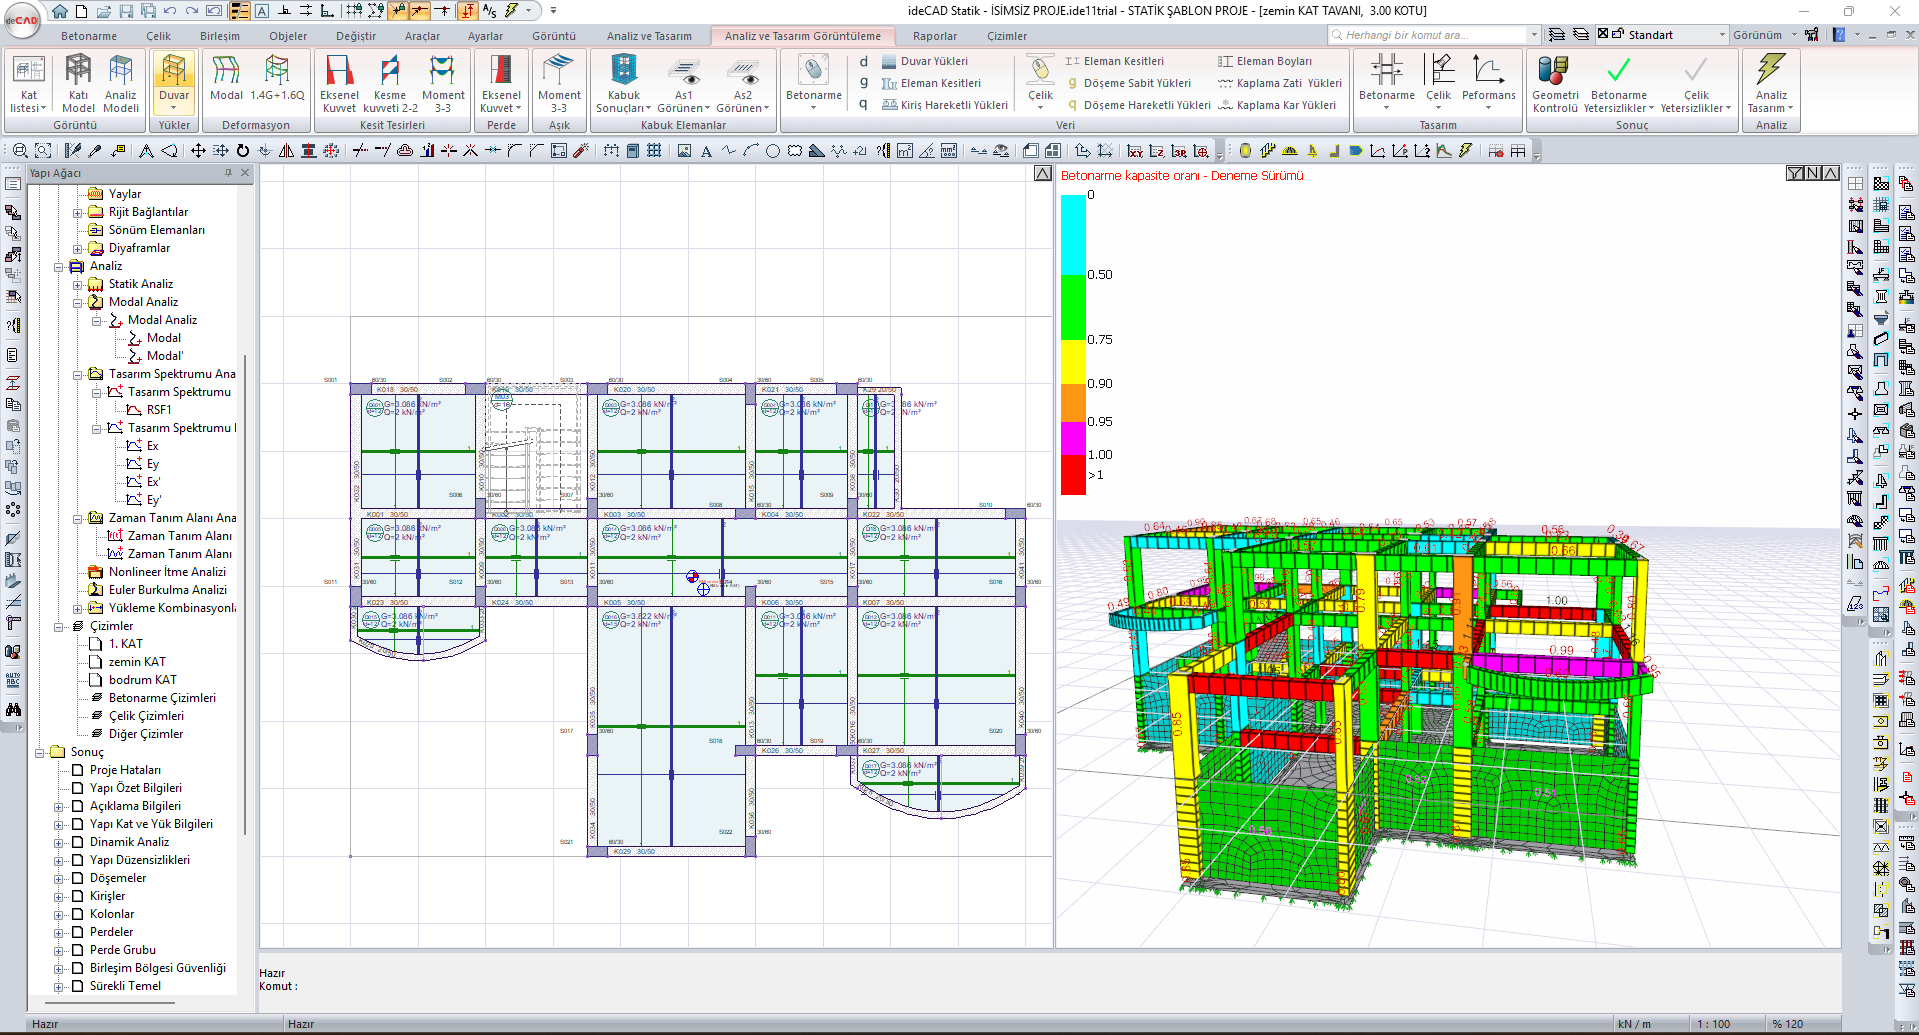1919x1035 pixels.
Task: Collapse the Modal Analiz folder node
Action: tap(78, 303)
